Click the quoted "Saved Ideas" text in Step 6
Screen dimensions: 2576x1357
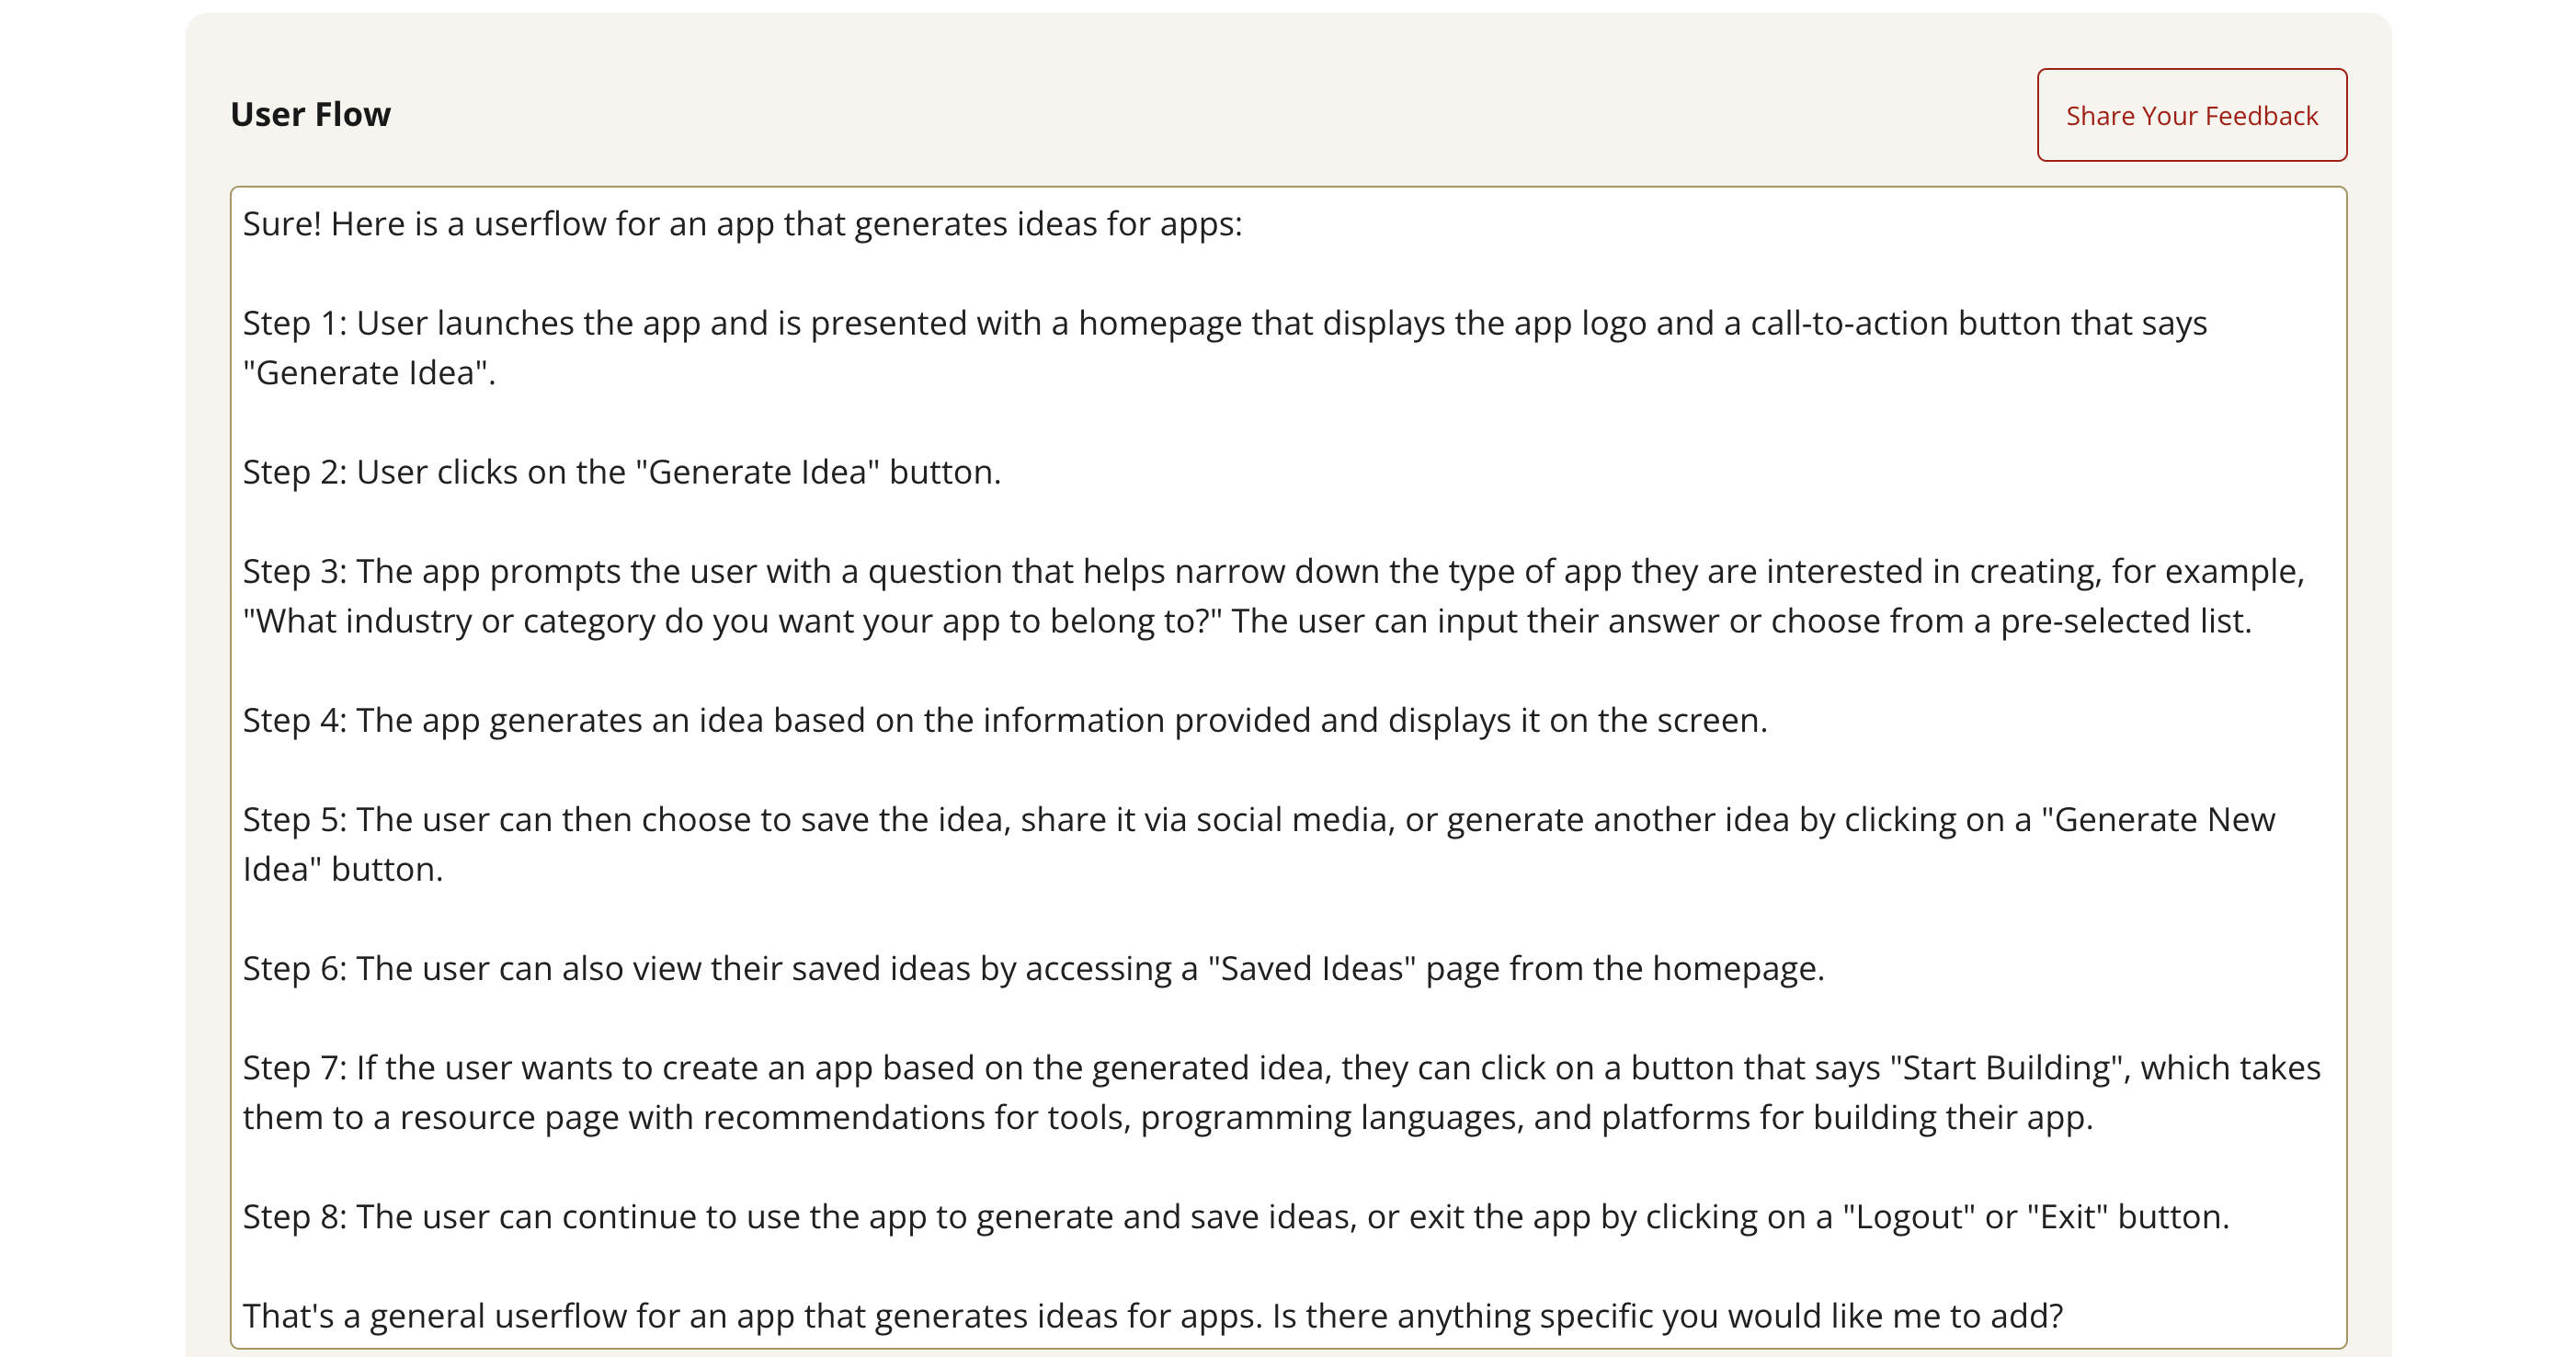(x=1311, y=968)
